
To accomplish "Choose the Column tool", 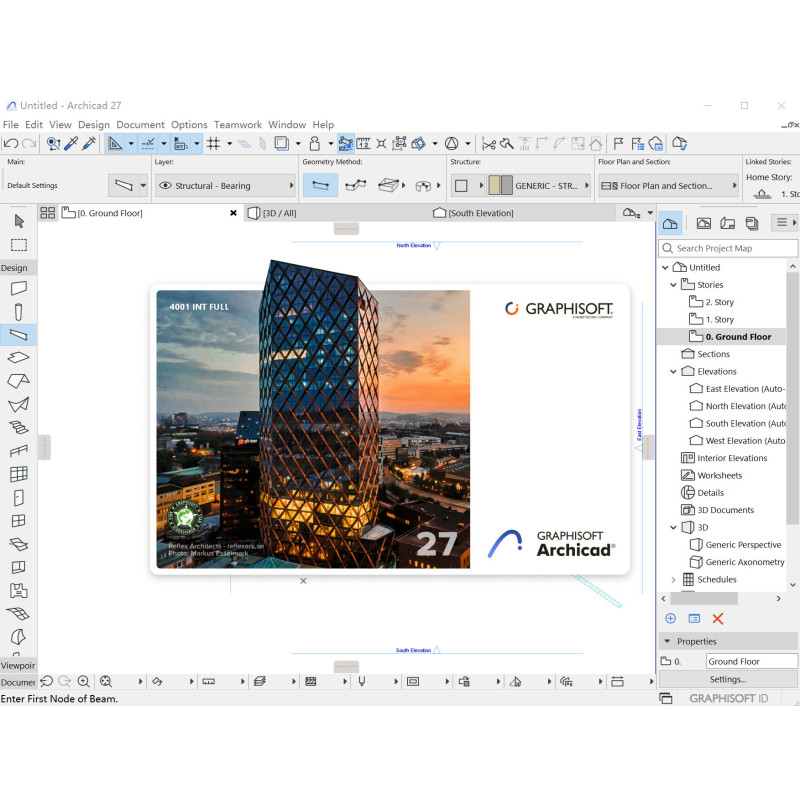I will (18, 311).
